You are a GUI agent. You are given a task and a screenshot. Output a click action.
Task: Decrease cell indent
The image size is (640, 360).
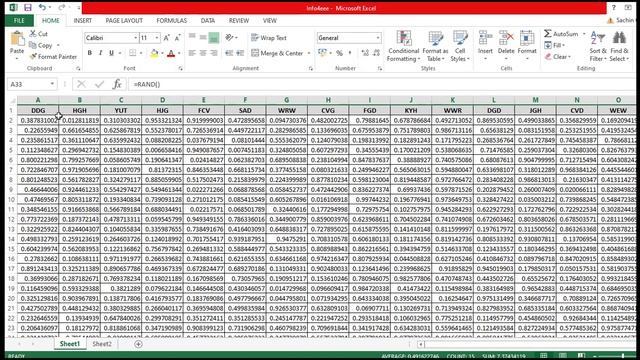tap(229, 53)
